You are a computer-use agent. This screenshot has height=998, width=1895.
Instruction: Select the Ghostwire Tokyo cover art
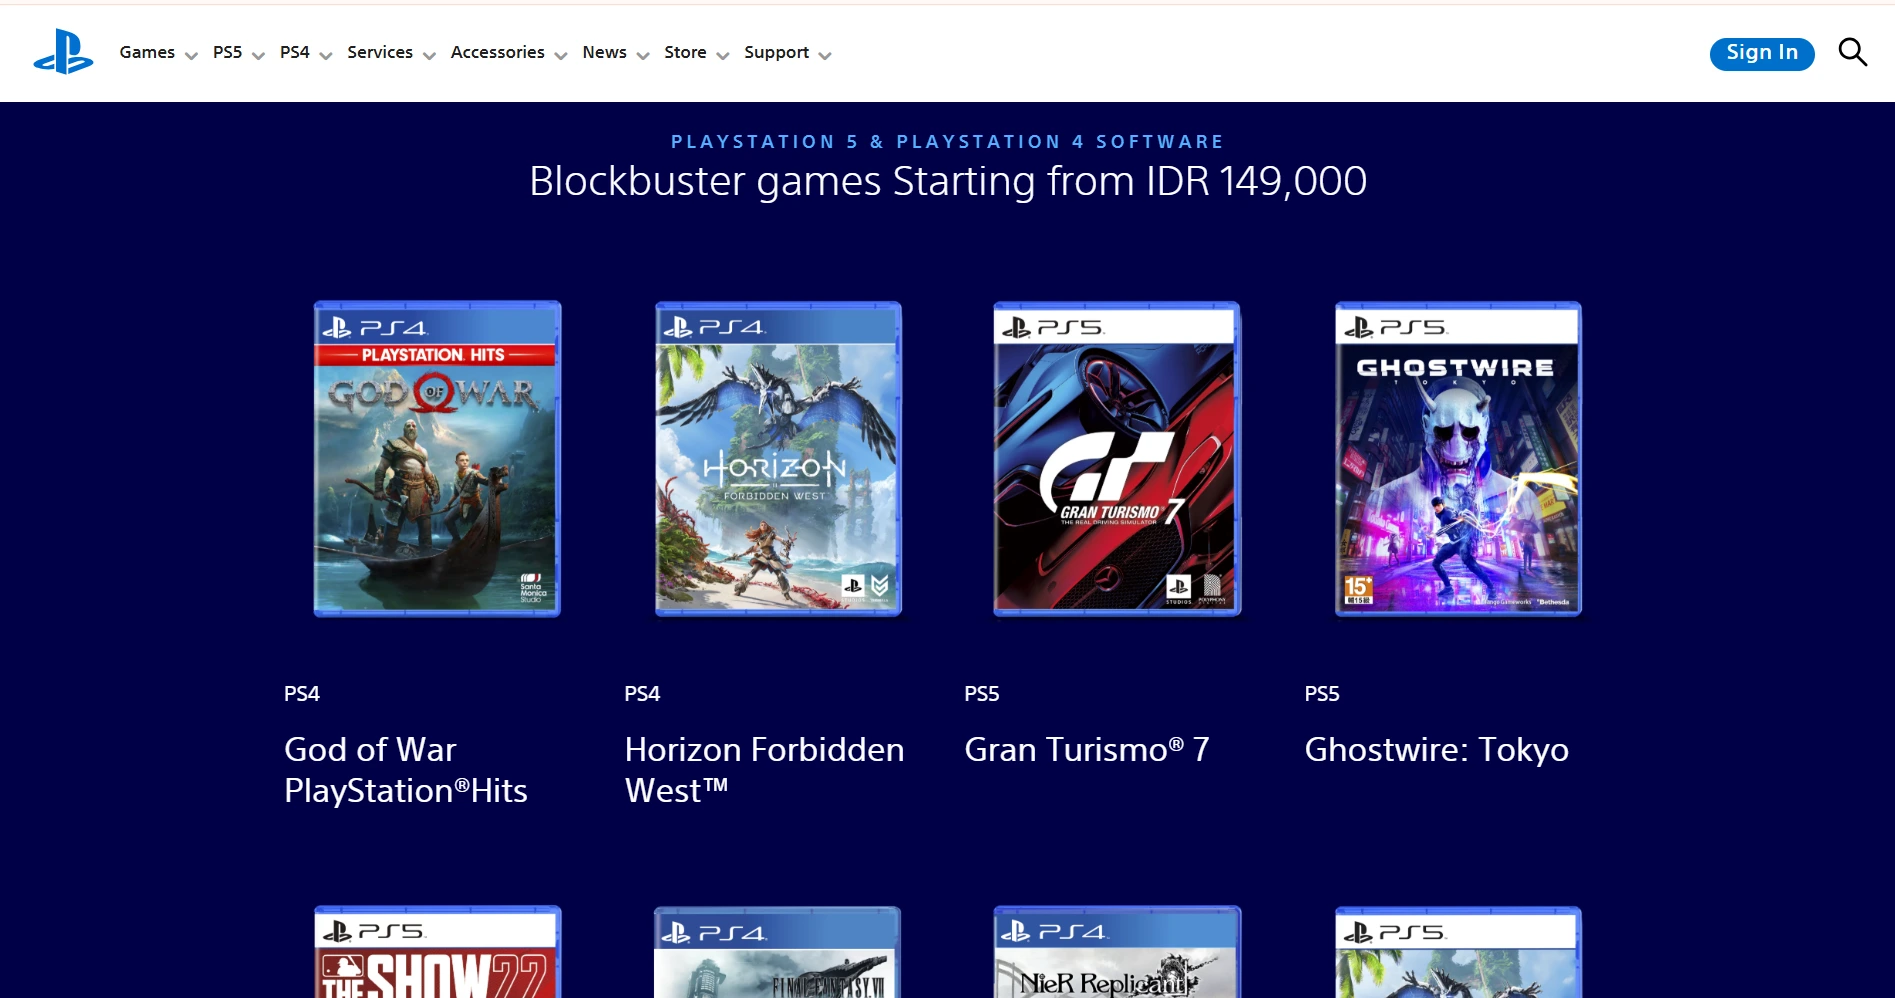[x=1458, y=459]
